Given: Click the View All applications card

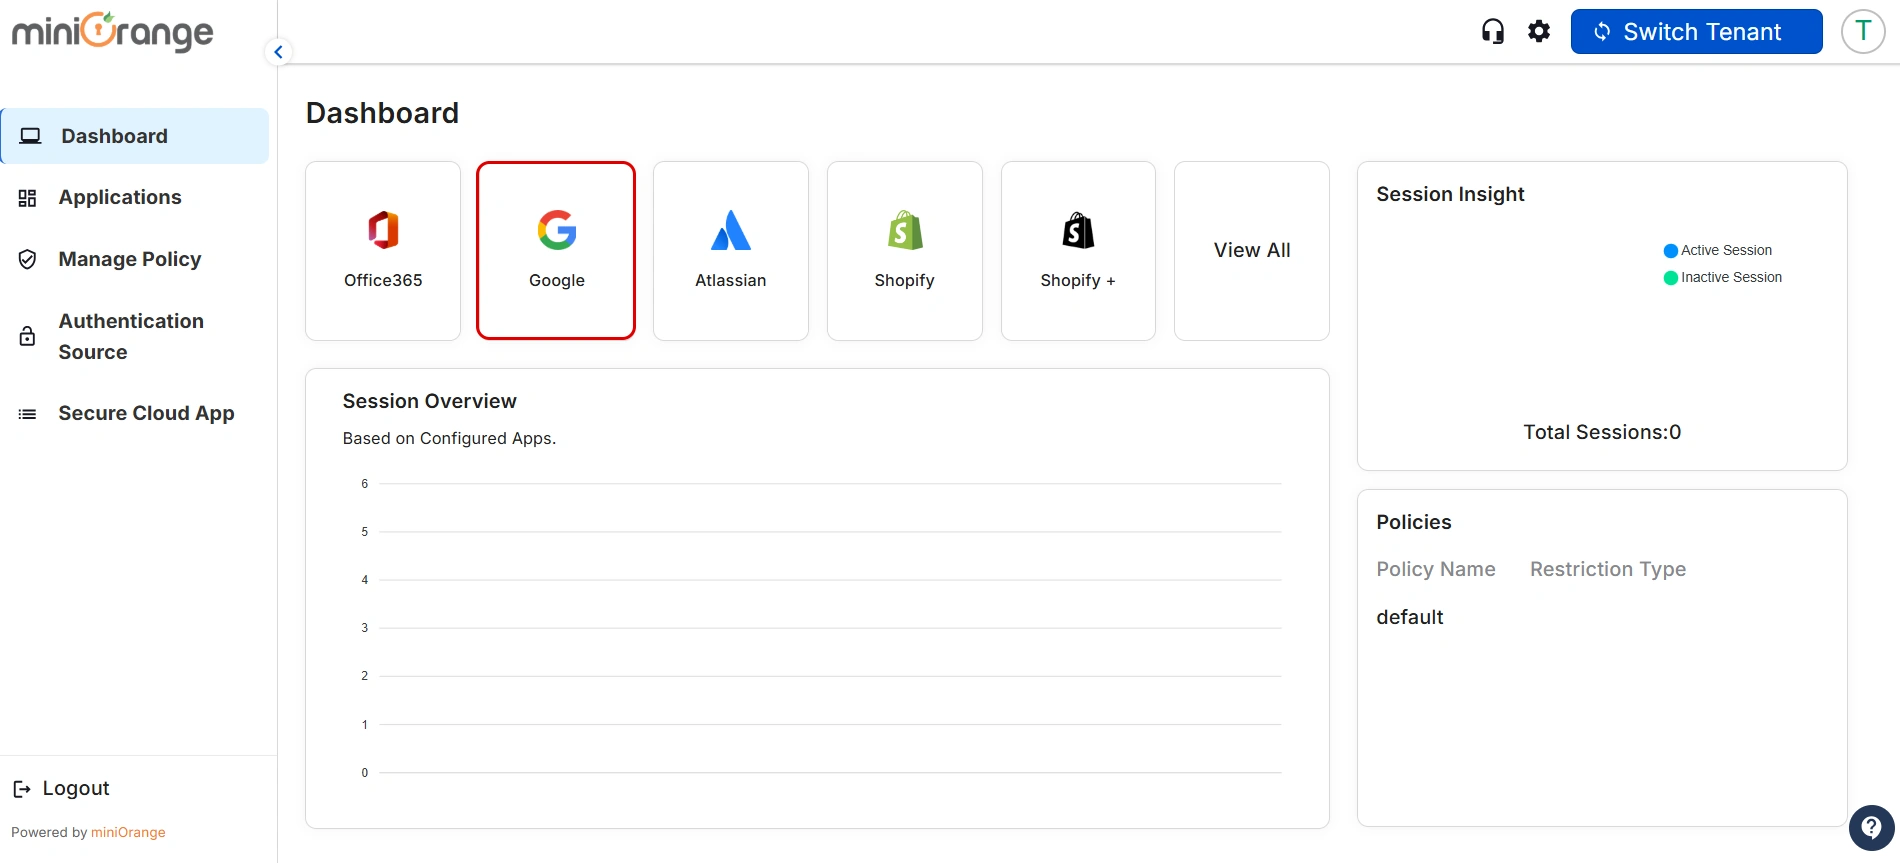Looking at the screenshot, I should [x=1252, y=251].
